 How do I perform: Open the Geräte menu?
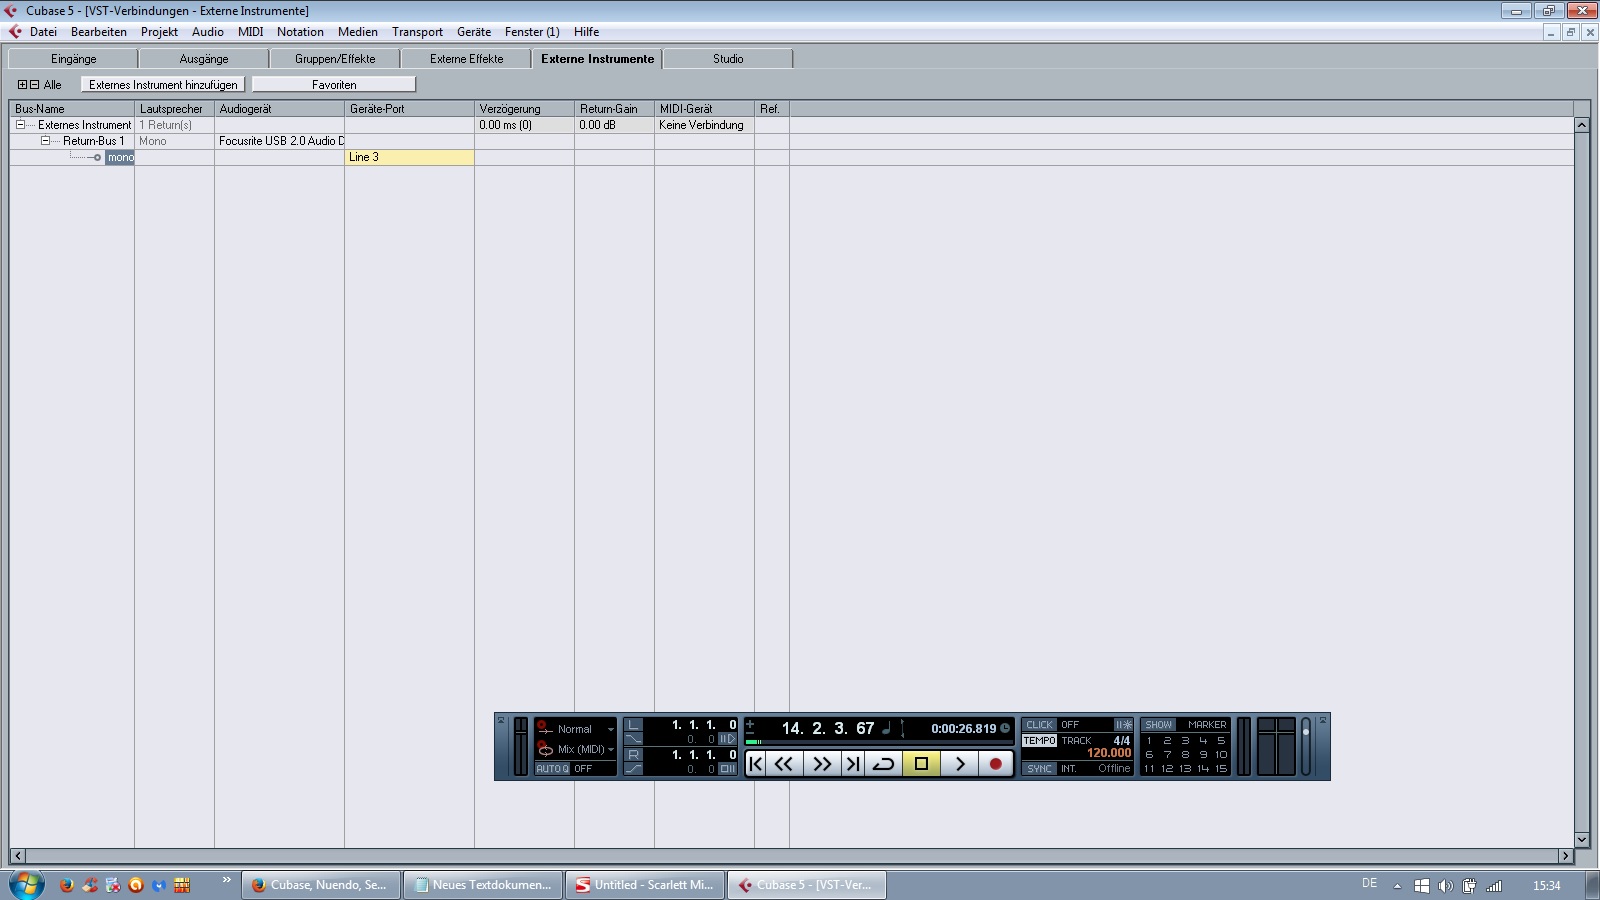tap(474, 32)
